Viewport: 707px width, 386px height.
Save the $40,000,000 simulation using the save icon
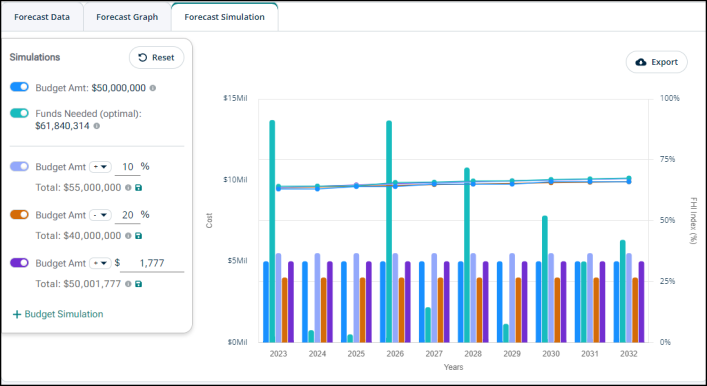click(139, 236)
